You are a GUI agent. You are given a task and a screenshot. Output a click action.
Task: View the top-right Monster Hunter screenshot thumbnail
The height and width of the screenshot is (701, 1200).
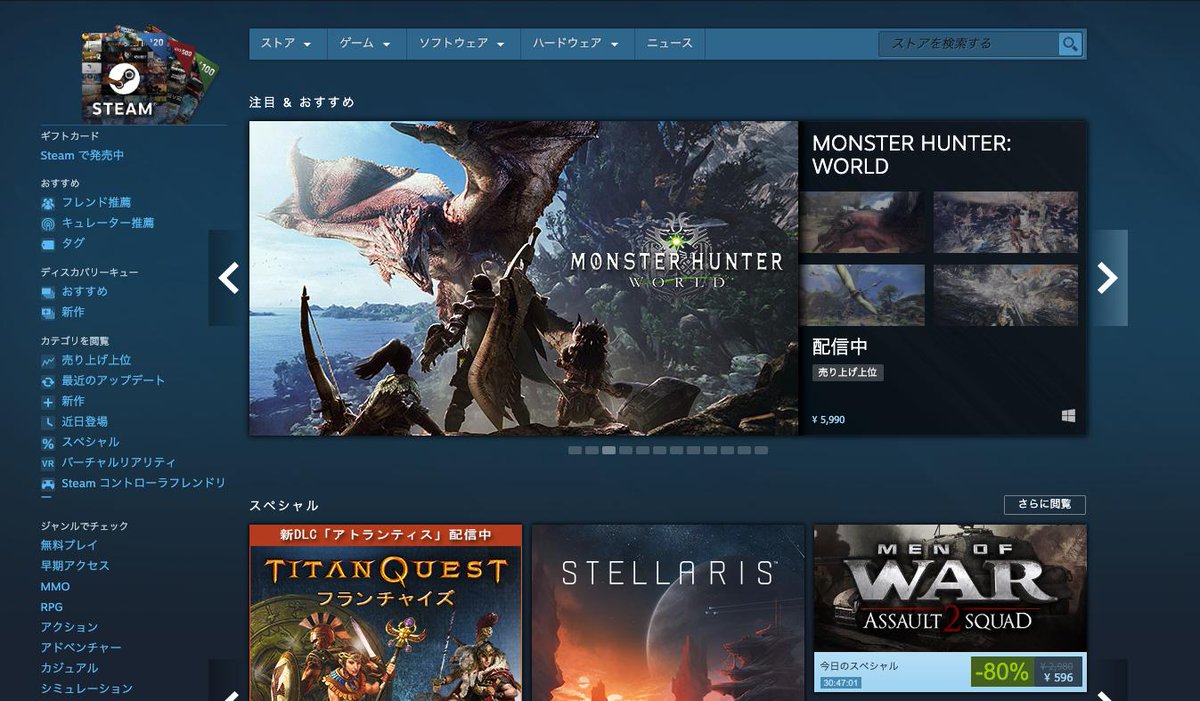(1006, 222)
